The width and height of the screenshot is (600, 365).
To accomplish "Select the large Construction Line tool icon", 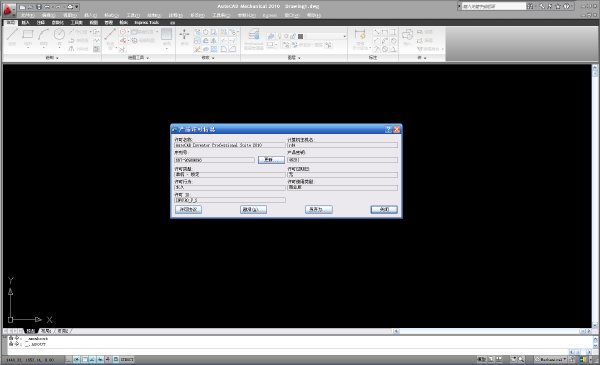I will (110, 34).
